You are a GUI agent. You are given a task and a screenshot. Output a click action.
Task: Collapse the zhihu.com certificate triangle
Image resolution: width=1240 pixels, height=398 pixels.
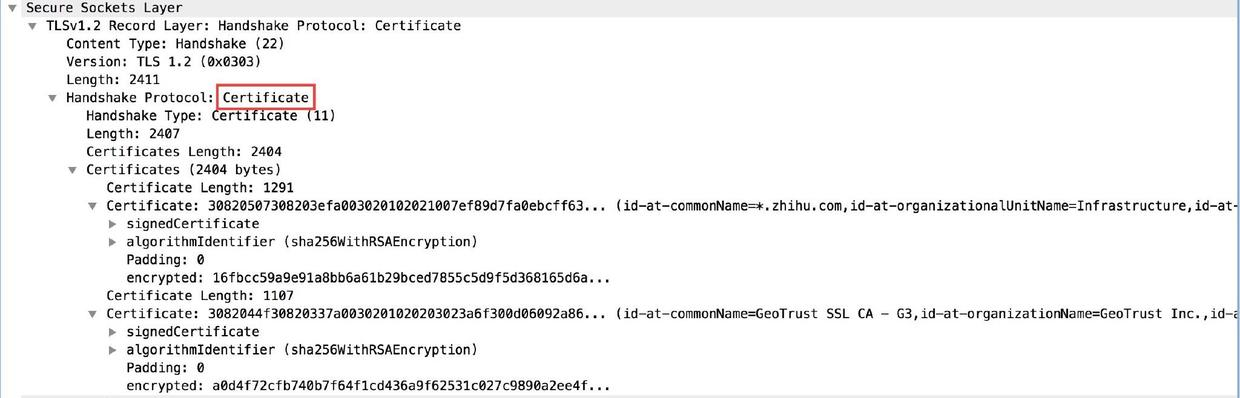pyautogui.click(x=92, y=206)
